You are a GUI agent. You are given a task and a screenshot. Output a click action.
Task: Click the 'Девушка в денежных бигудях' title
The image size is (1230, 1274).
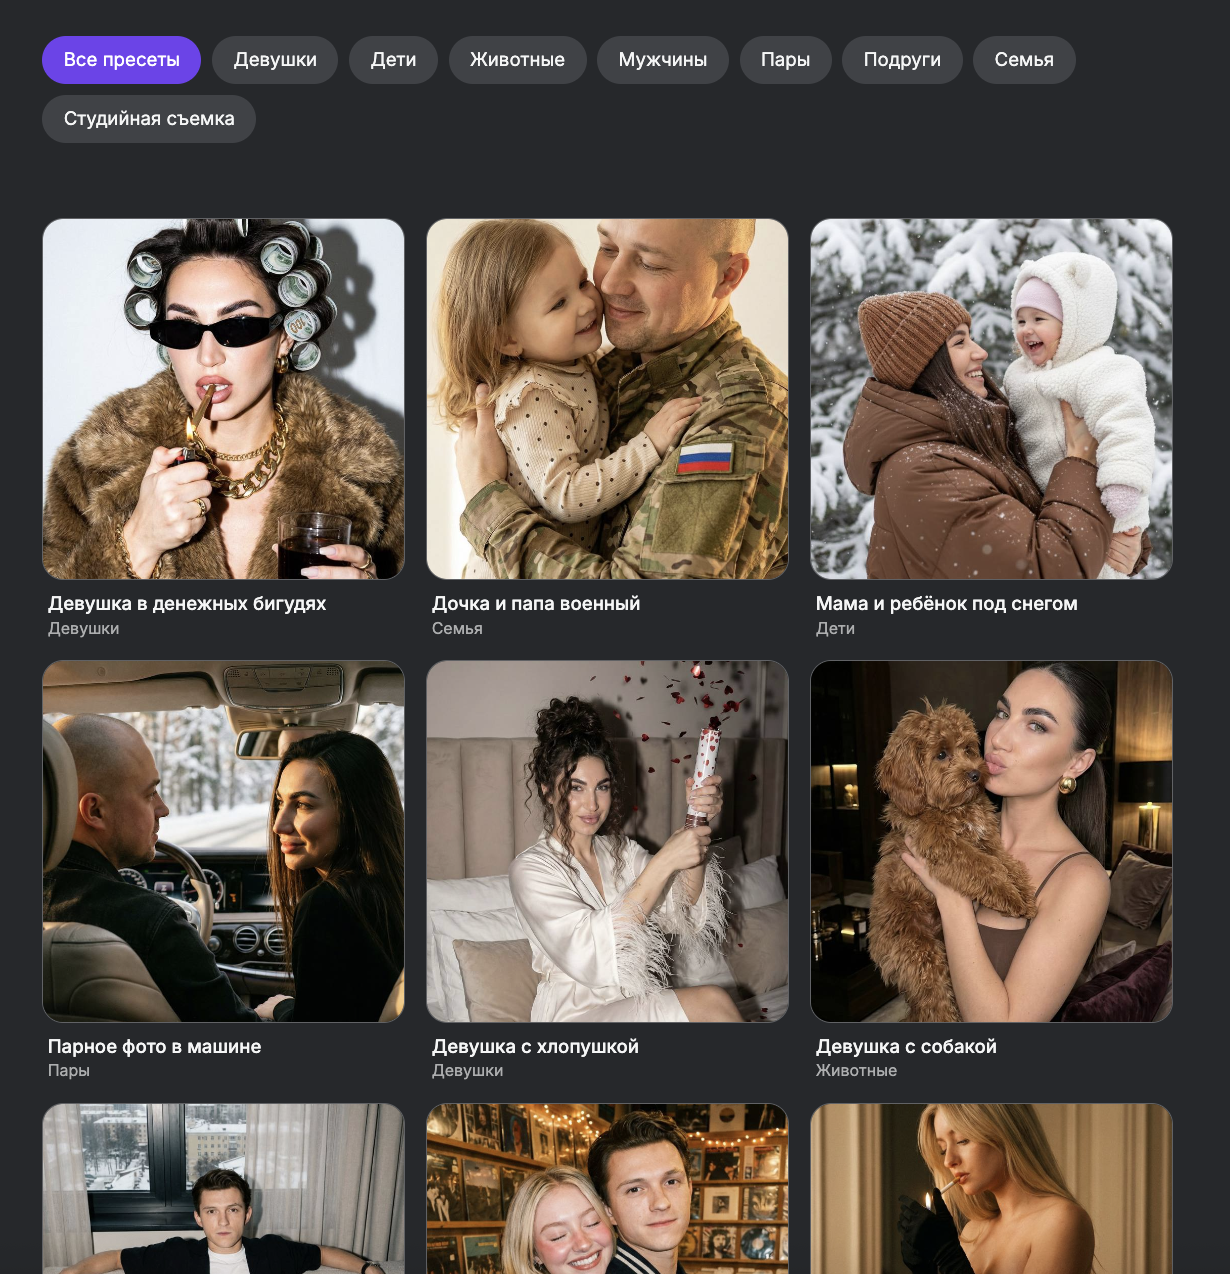(187, 604)
